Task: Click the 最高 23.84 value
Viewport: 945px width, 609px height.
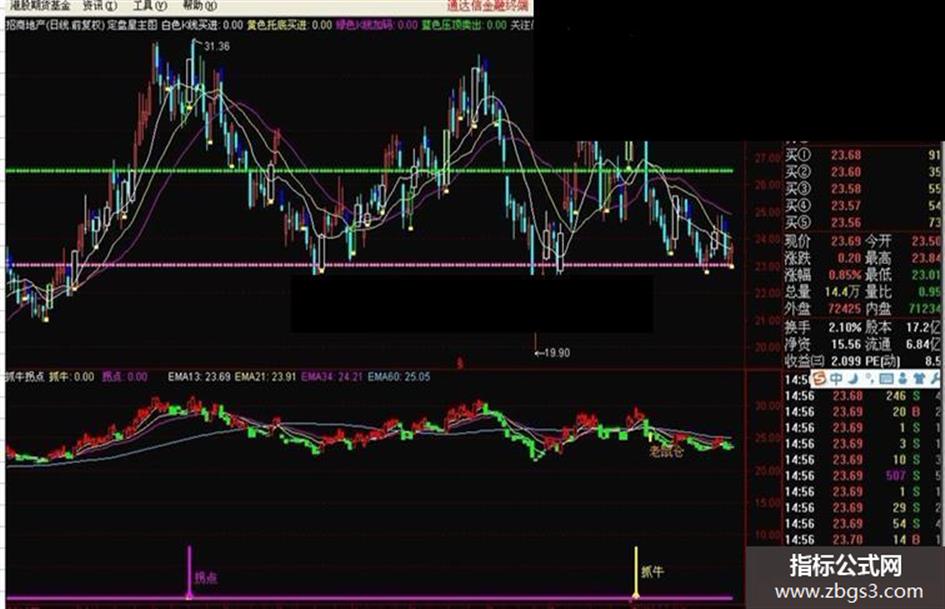Action: pos(927,259)
